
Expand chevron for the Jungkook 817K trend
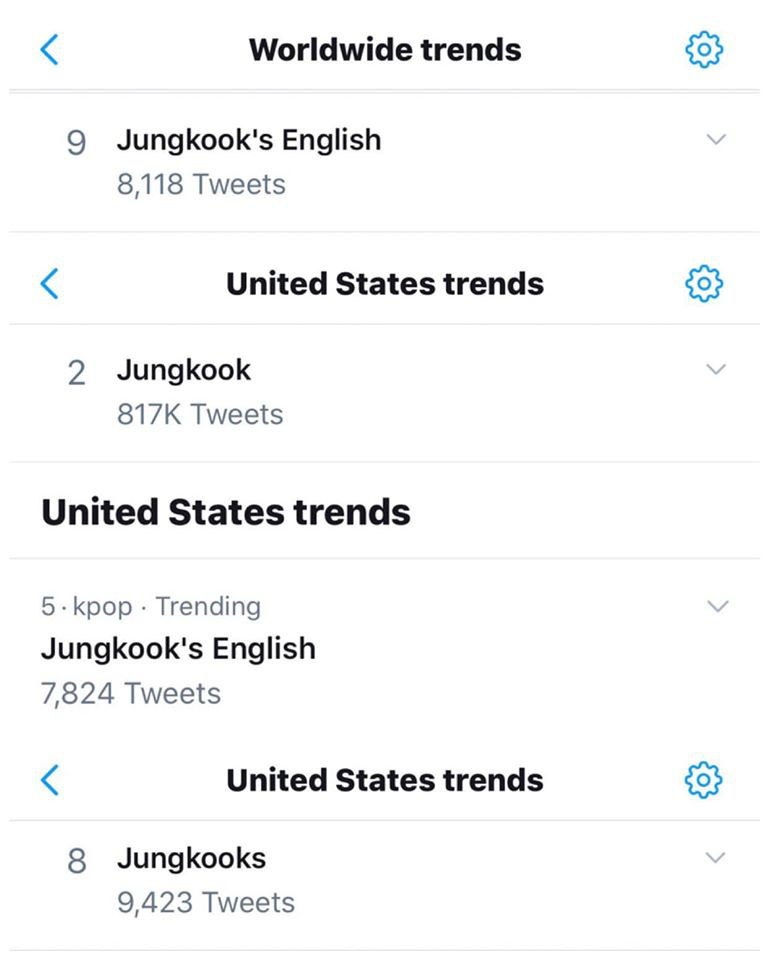tap(716, 370)
